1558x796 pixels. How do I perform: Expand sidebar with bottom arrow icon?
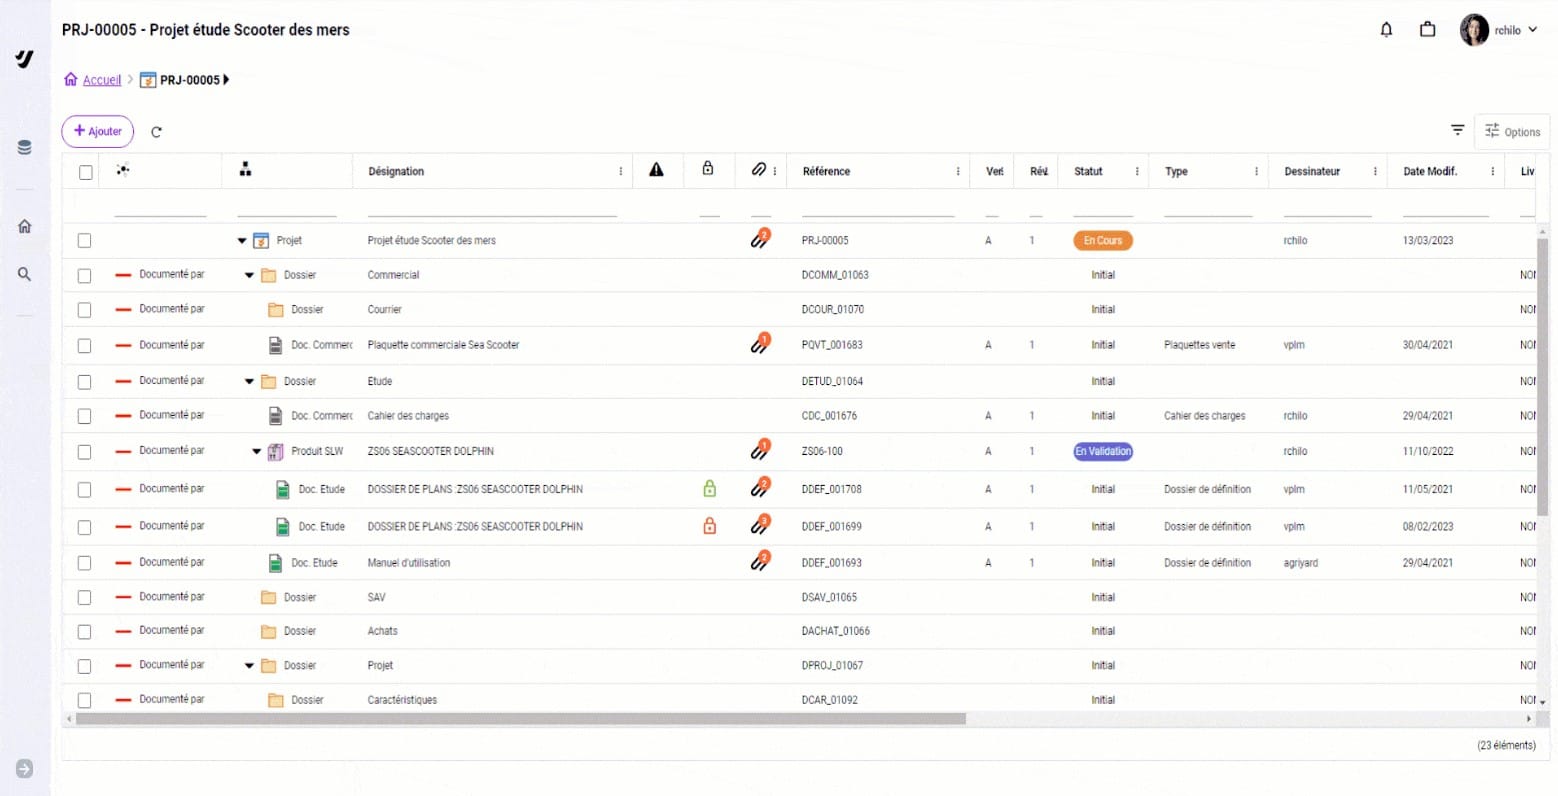tap(24, 768)
